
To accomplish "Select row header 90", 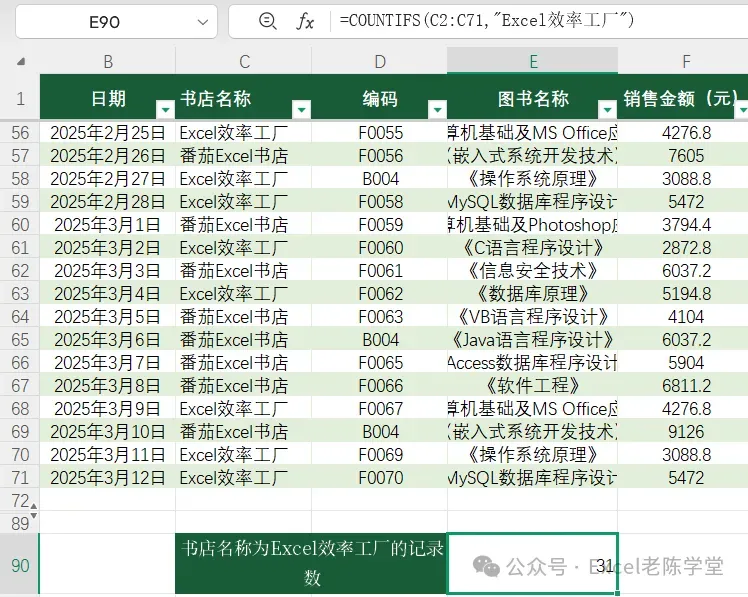I will (x=20, y=566).
